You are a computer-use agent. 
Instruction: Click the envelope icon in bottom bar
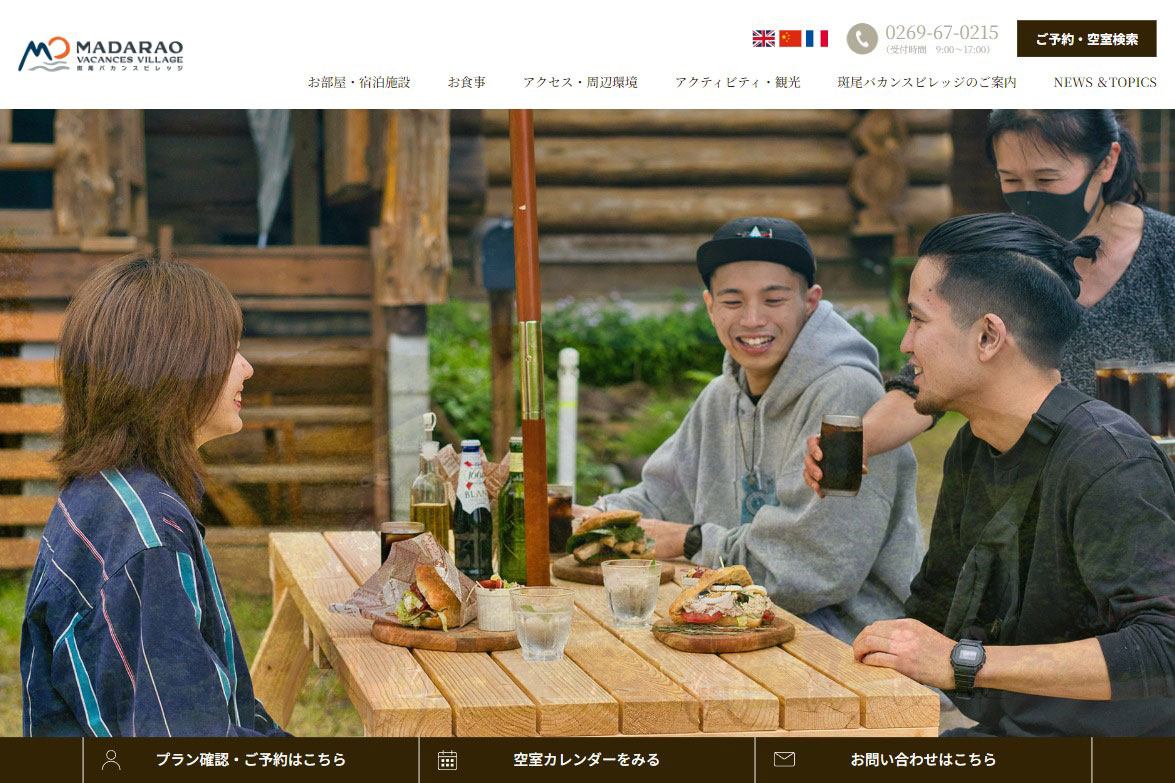coord(784,759)
